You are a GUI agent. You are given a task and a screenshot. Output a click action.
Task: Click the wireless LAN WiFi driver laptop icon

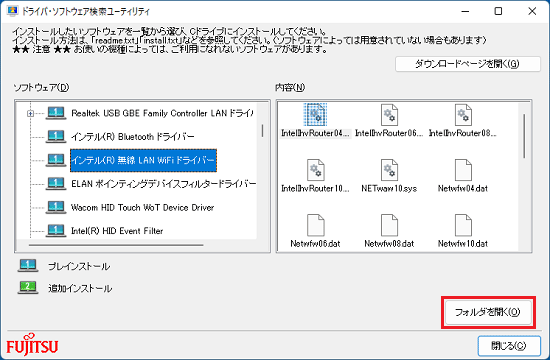56,160
